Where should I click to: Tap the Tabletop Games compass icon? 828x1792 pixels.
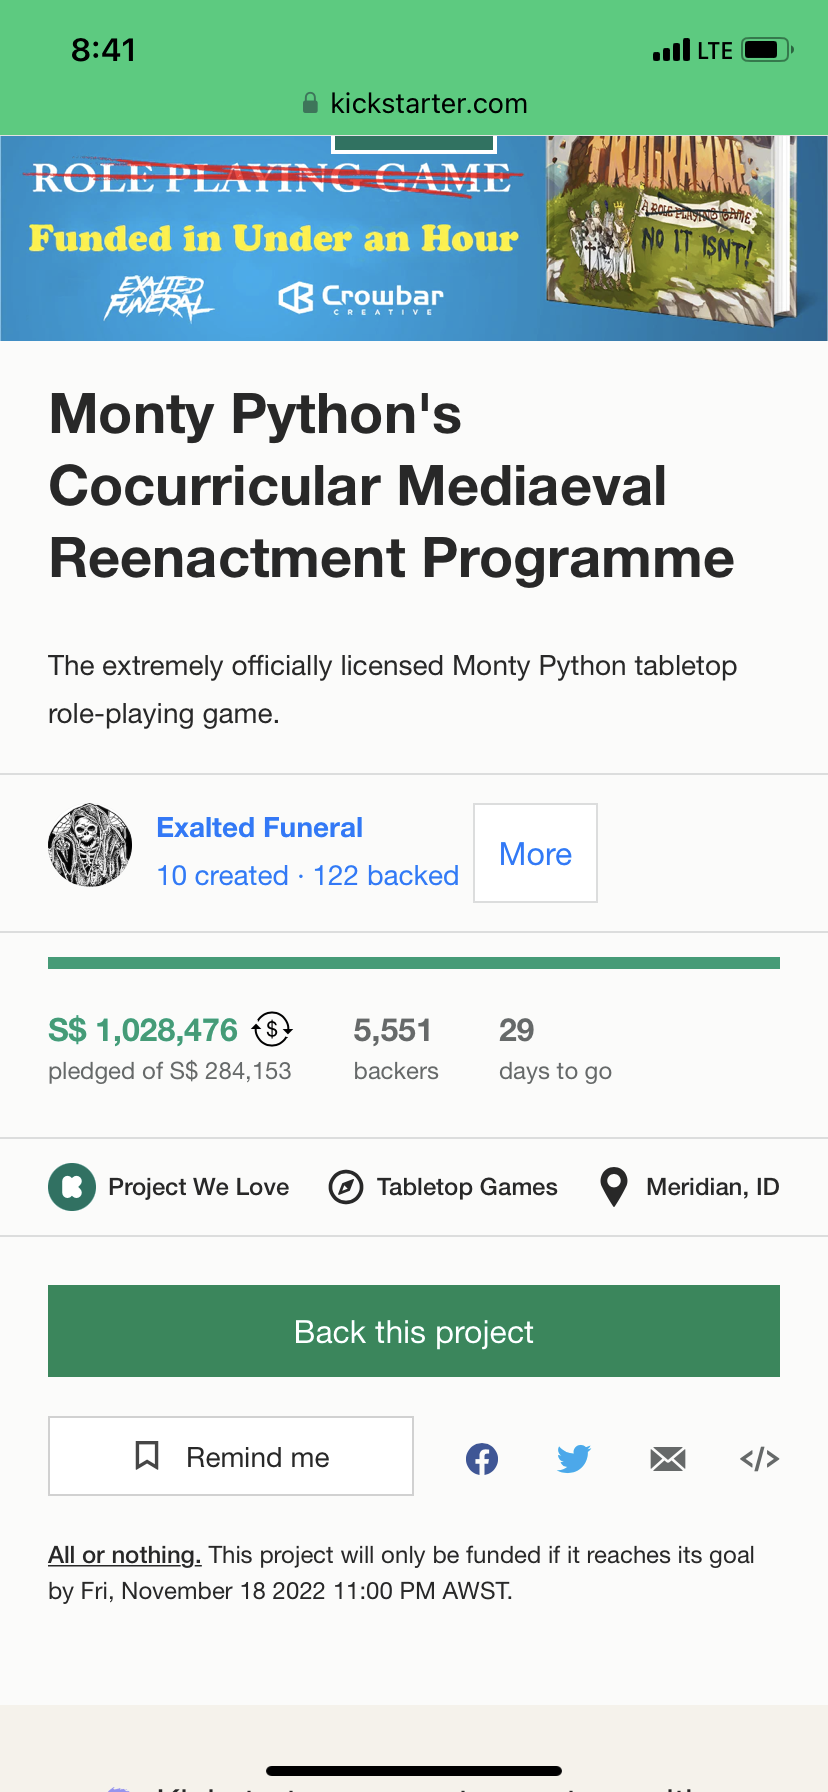click(346, 1187)
